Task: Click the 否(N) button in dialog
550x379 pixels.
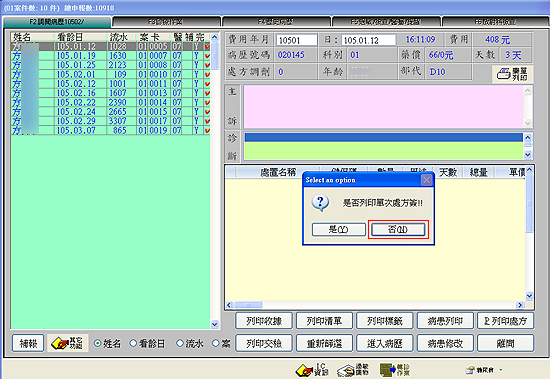Action: pos(398,230)
